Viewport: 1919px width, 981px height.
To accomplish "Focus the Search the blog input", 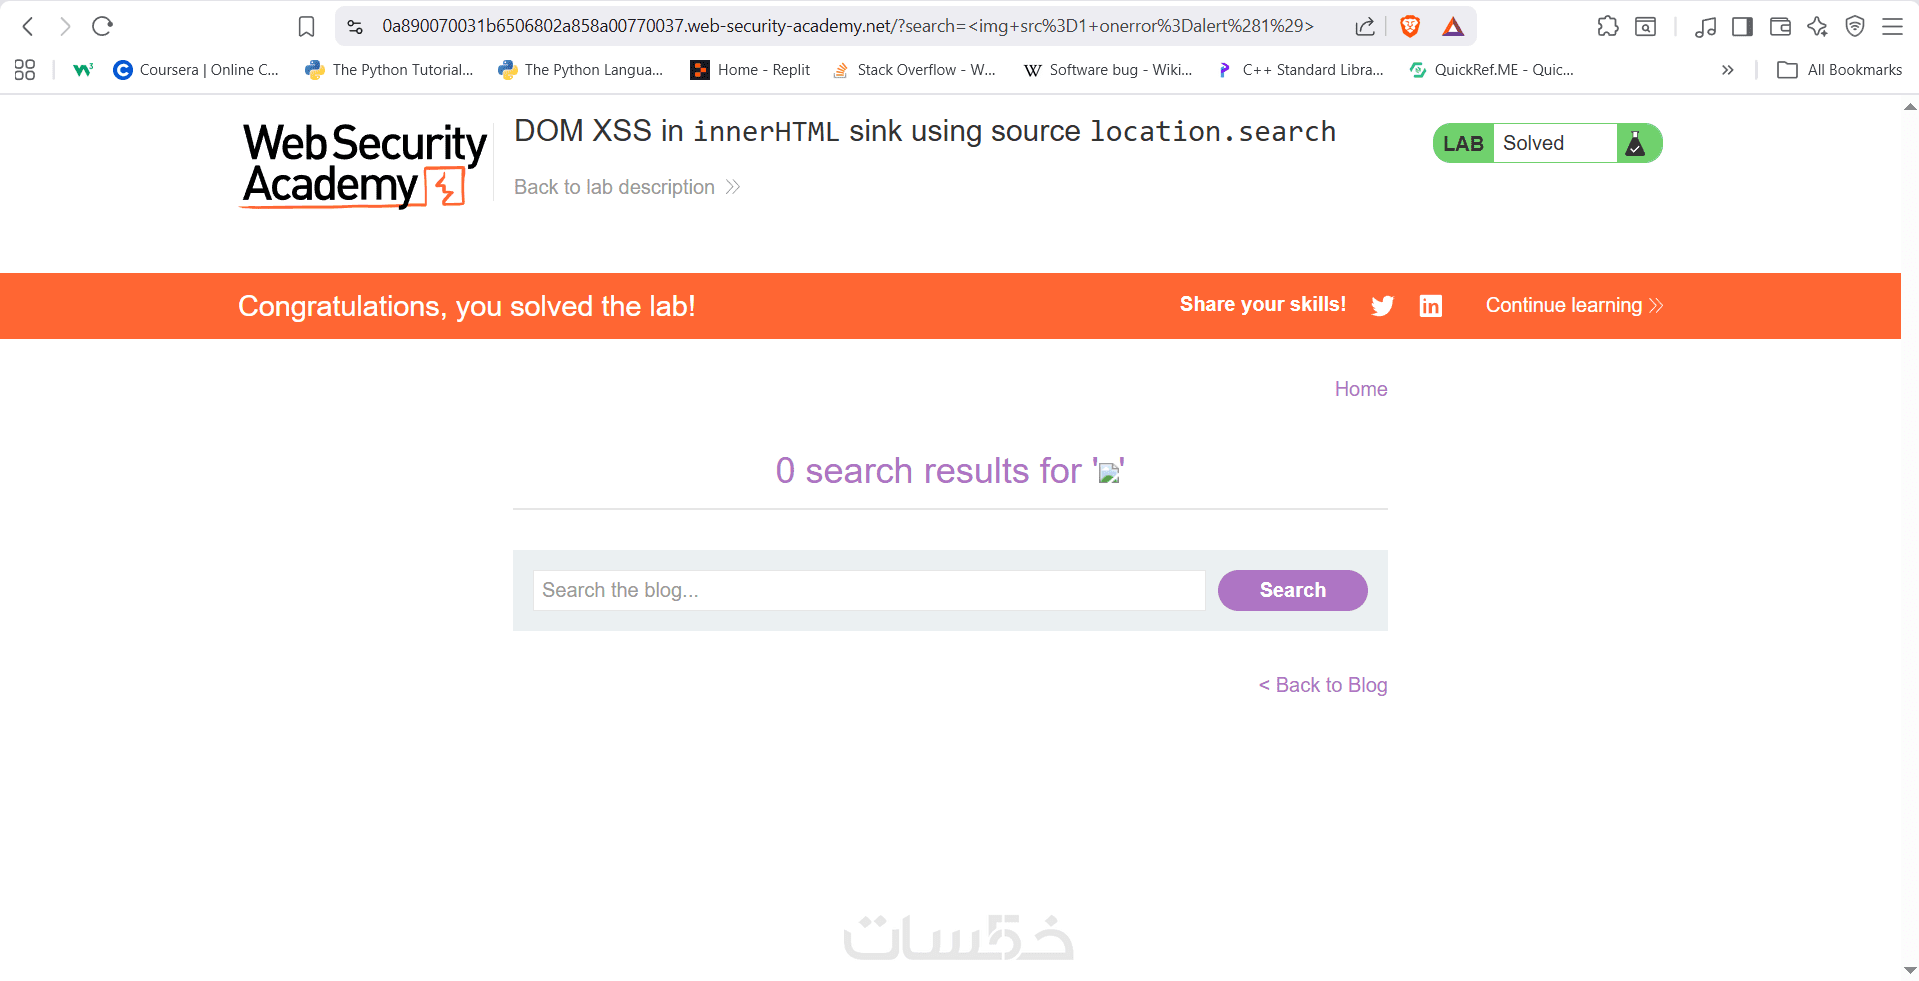I will click(869, 590).
